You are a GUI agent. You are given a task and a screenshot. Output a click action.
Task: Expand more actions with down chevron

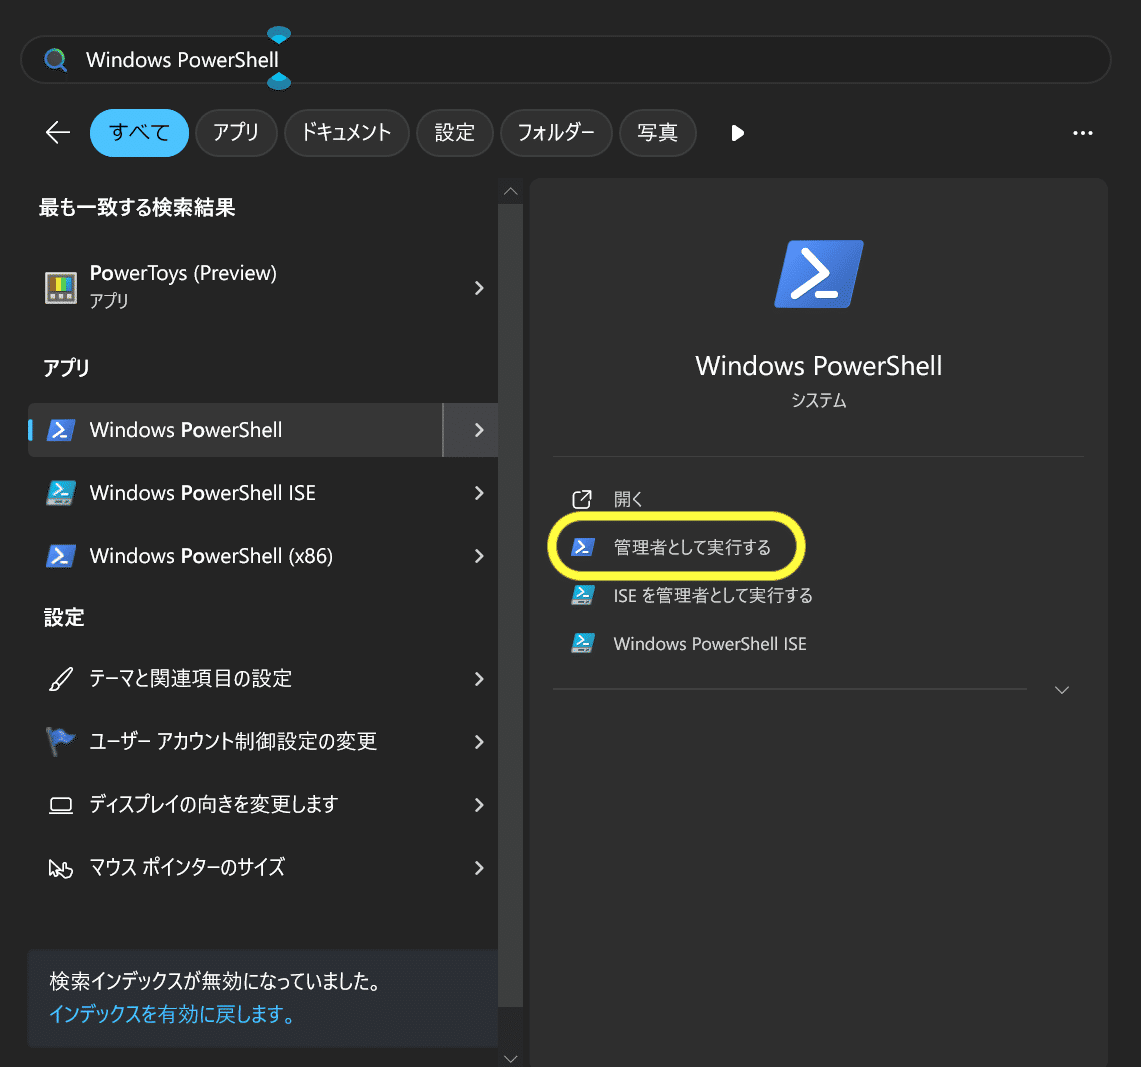[1062, 690]
